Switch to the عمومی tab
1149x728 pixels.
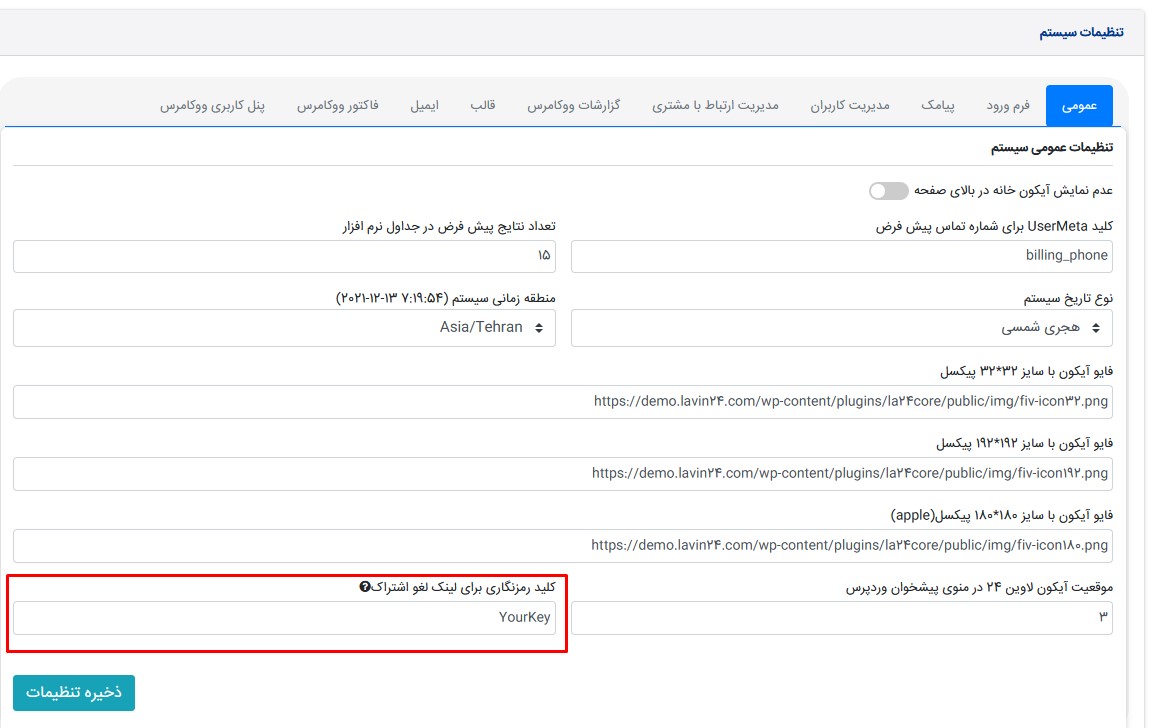point(1079,105)
